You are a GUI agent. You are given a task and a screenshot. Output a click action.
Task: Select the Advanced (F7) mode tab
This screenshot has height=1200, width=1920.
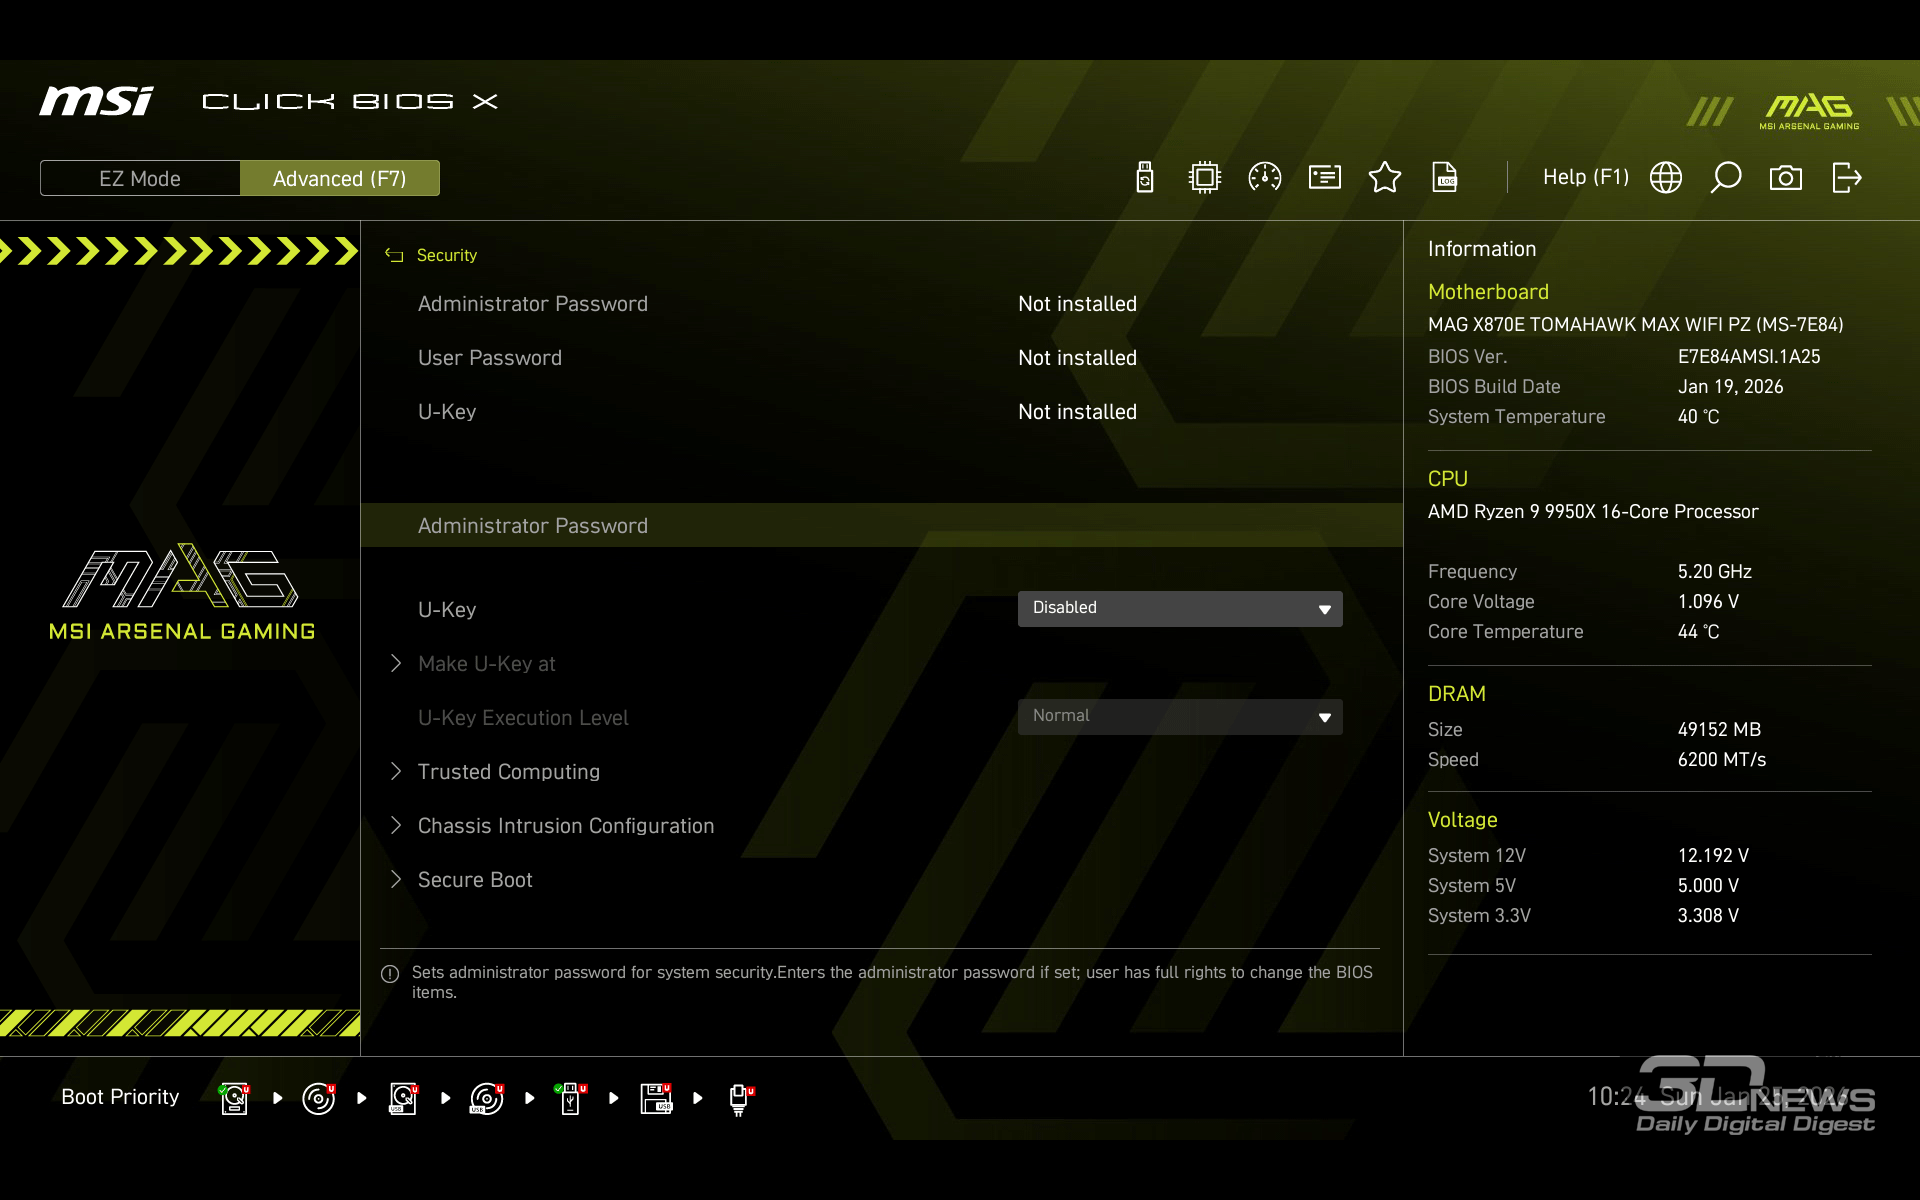[340, 178]
